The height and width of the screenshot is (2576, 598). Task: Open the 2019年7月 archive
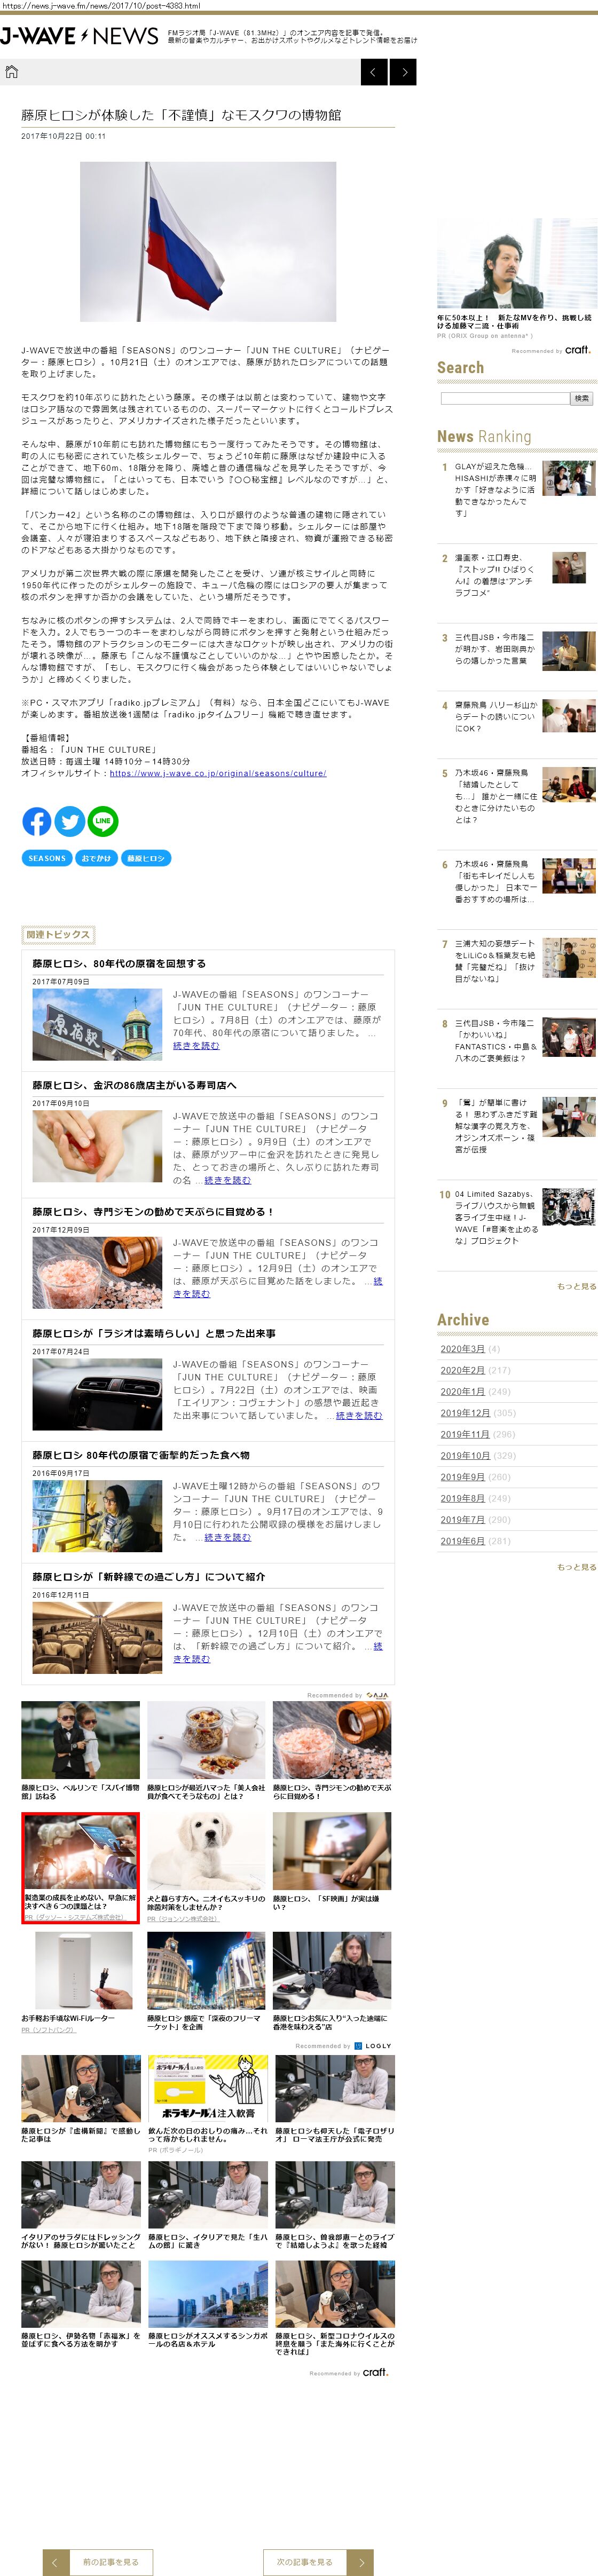click(x=462, y=1519)
